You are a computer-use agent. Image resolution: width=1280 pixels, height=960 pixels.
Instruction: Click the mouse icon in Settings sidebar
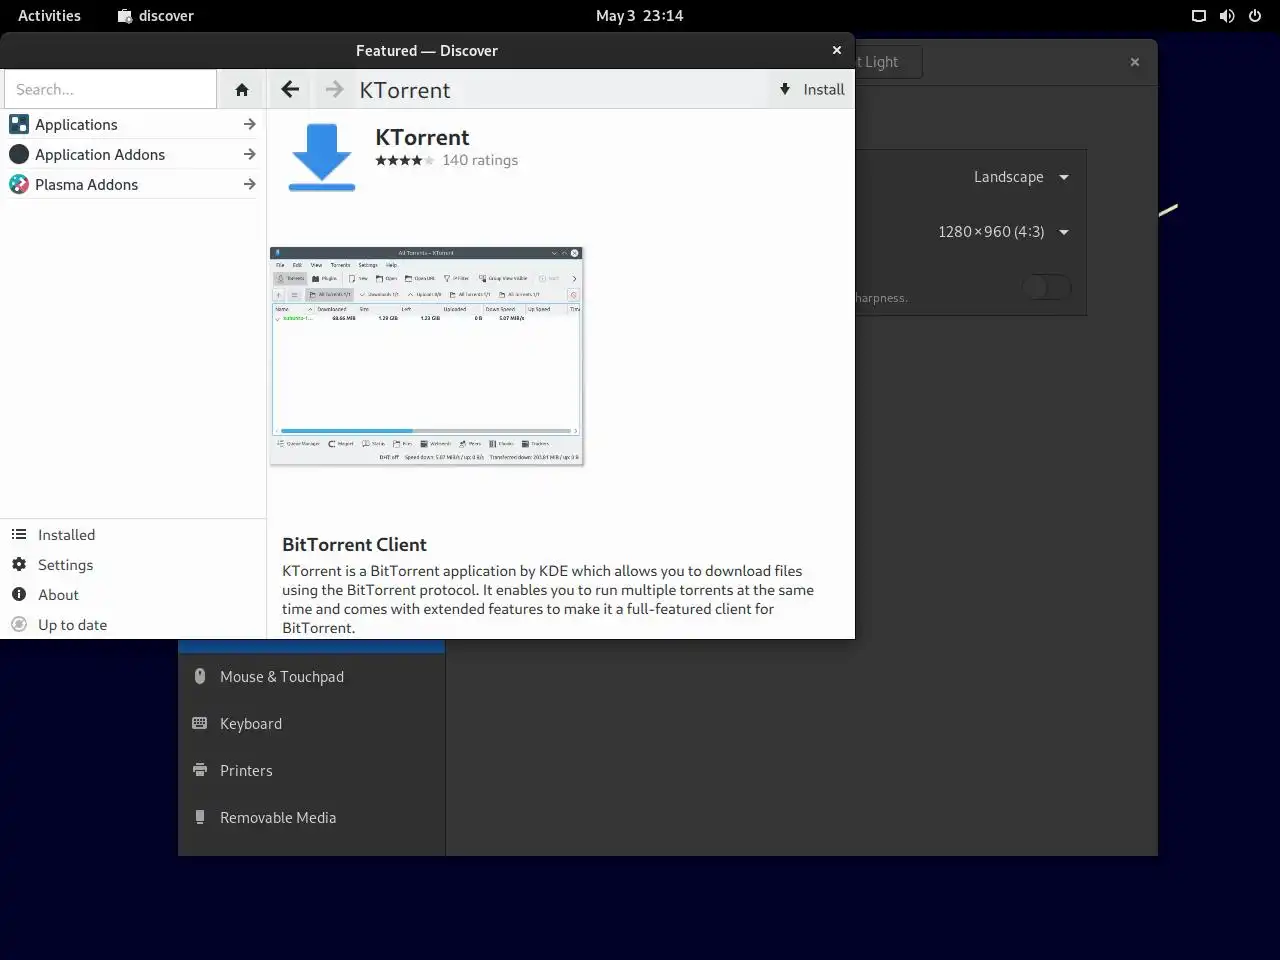pyautogui.click(x=200, y=676)
